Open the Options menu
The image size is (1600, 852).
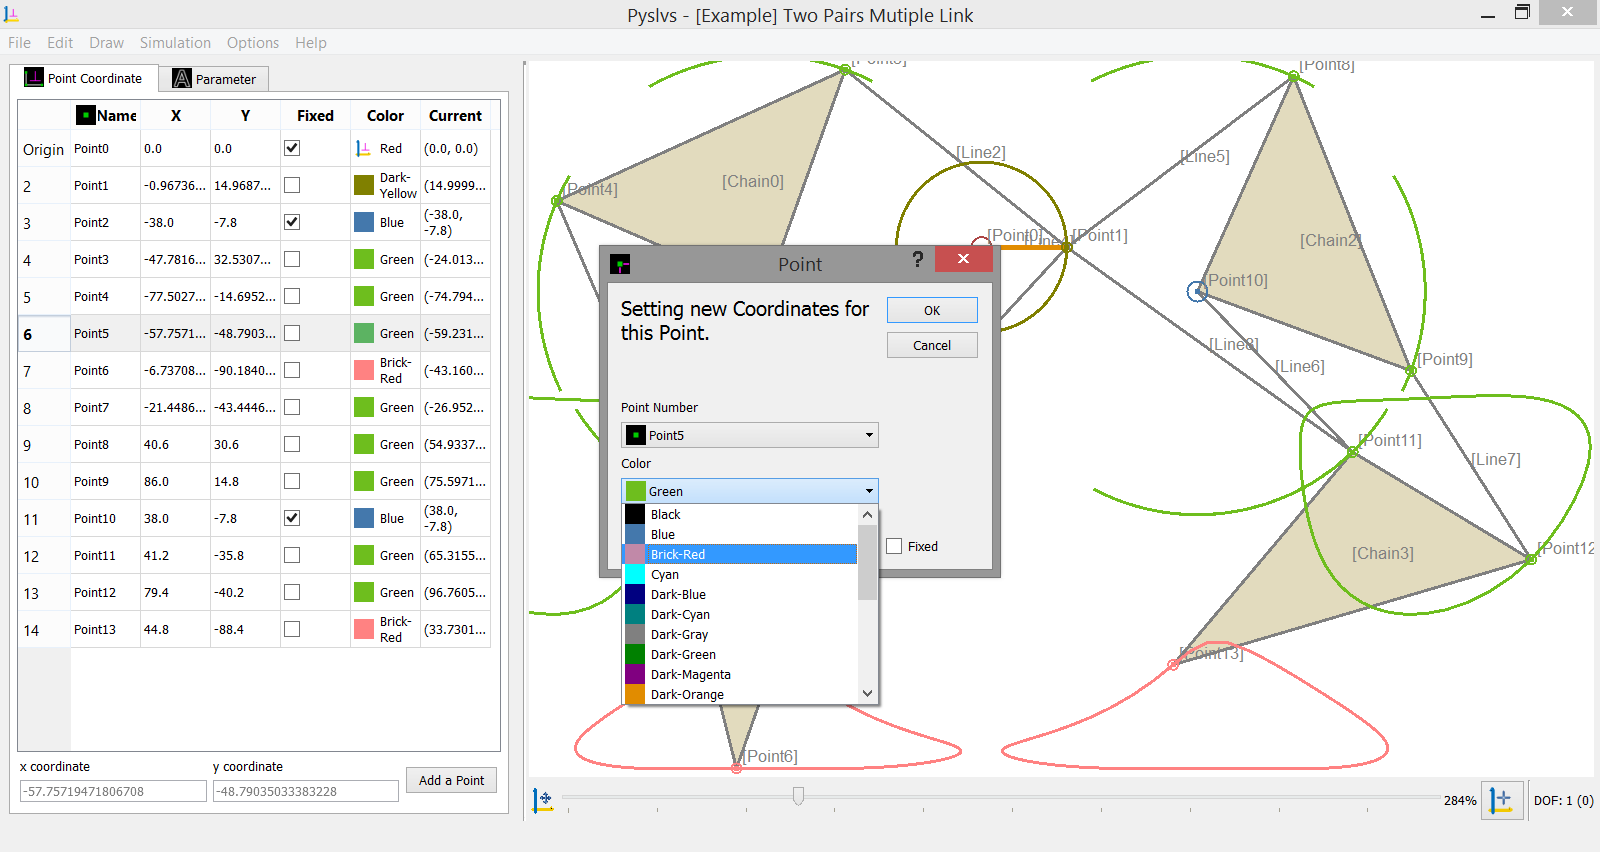(253, 42)
